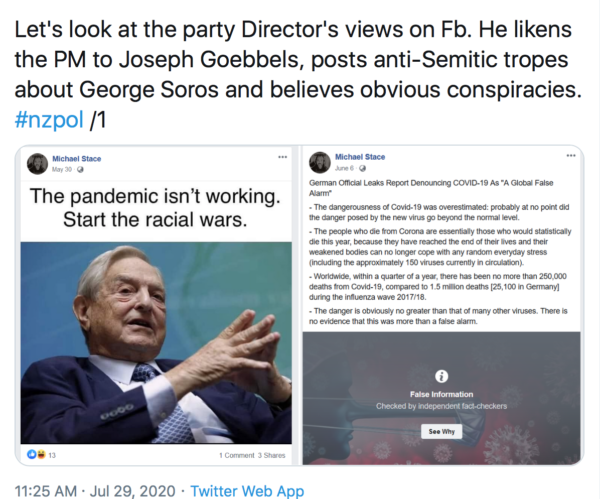Click the False Information info icon
The width and height of the screenshot is (600, 499).
click(442, 376)
